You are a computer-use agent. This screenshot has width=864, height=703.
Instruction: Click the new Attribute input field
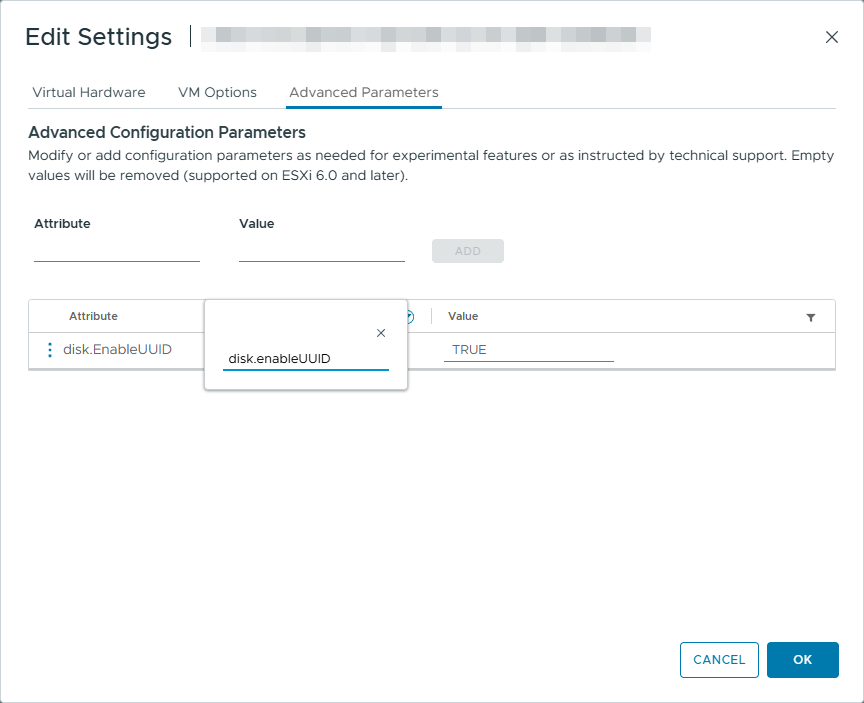(x=117, y=250)
